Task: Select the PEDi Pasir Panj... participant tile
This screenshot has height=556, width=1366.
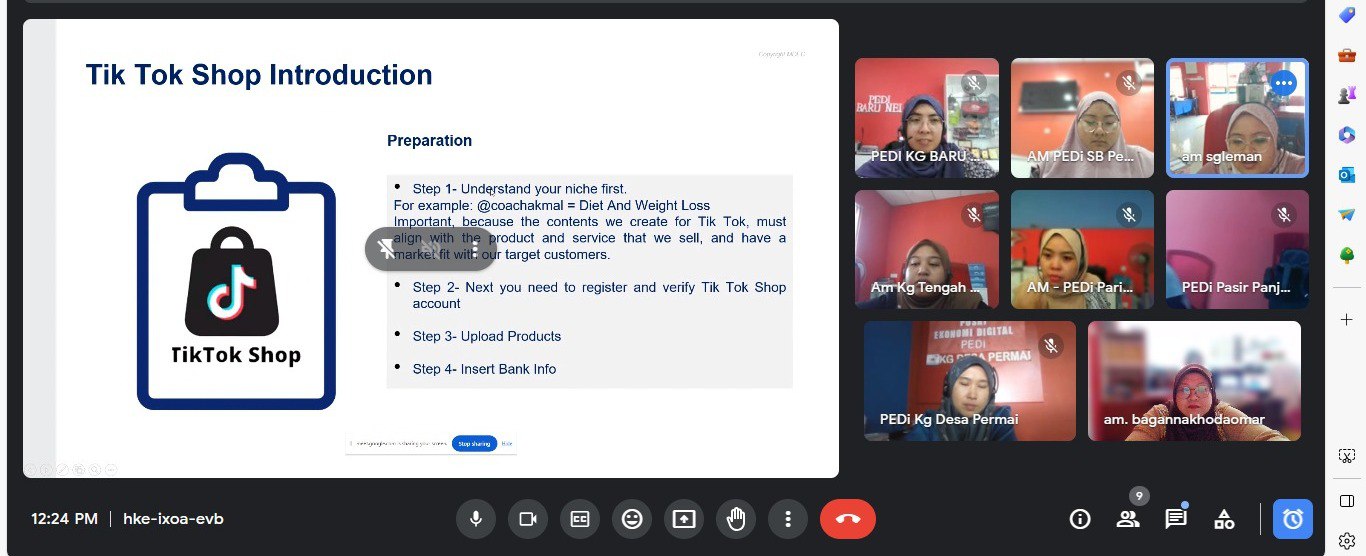Action: coord(1237,249)
